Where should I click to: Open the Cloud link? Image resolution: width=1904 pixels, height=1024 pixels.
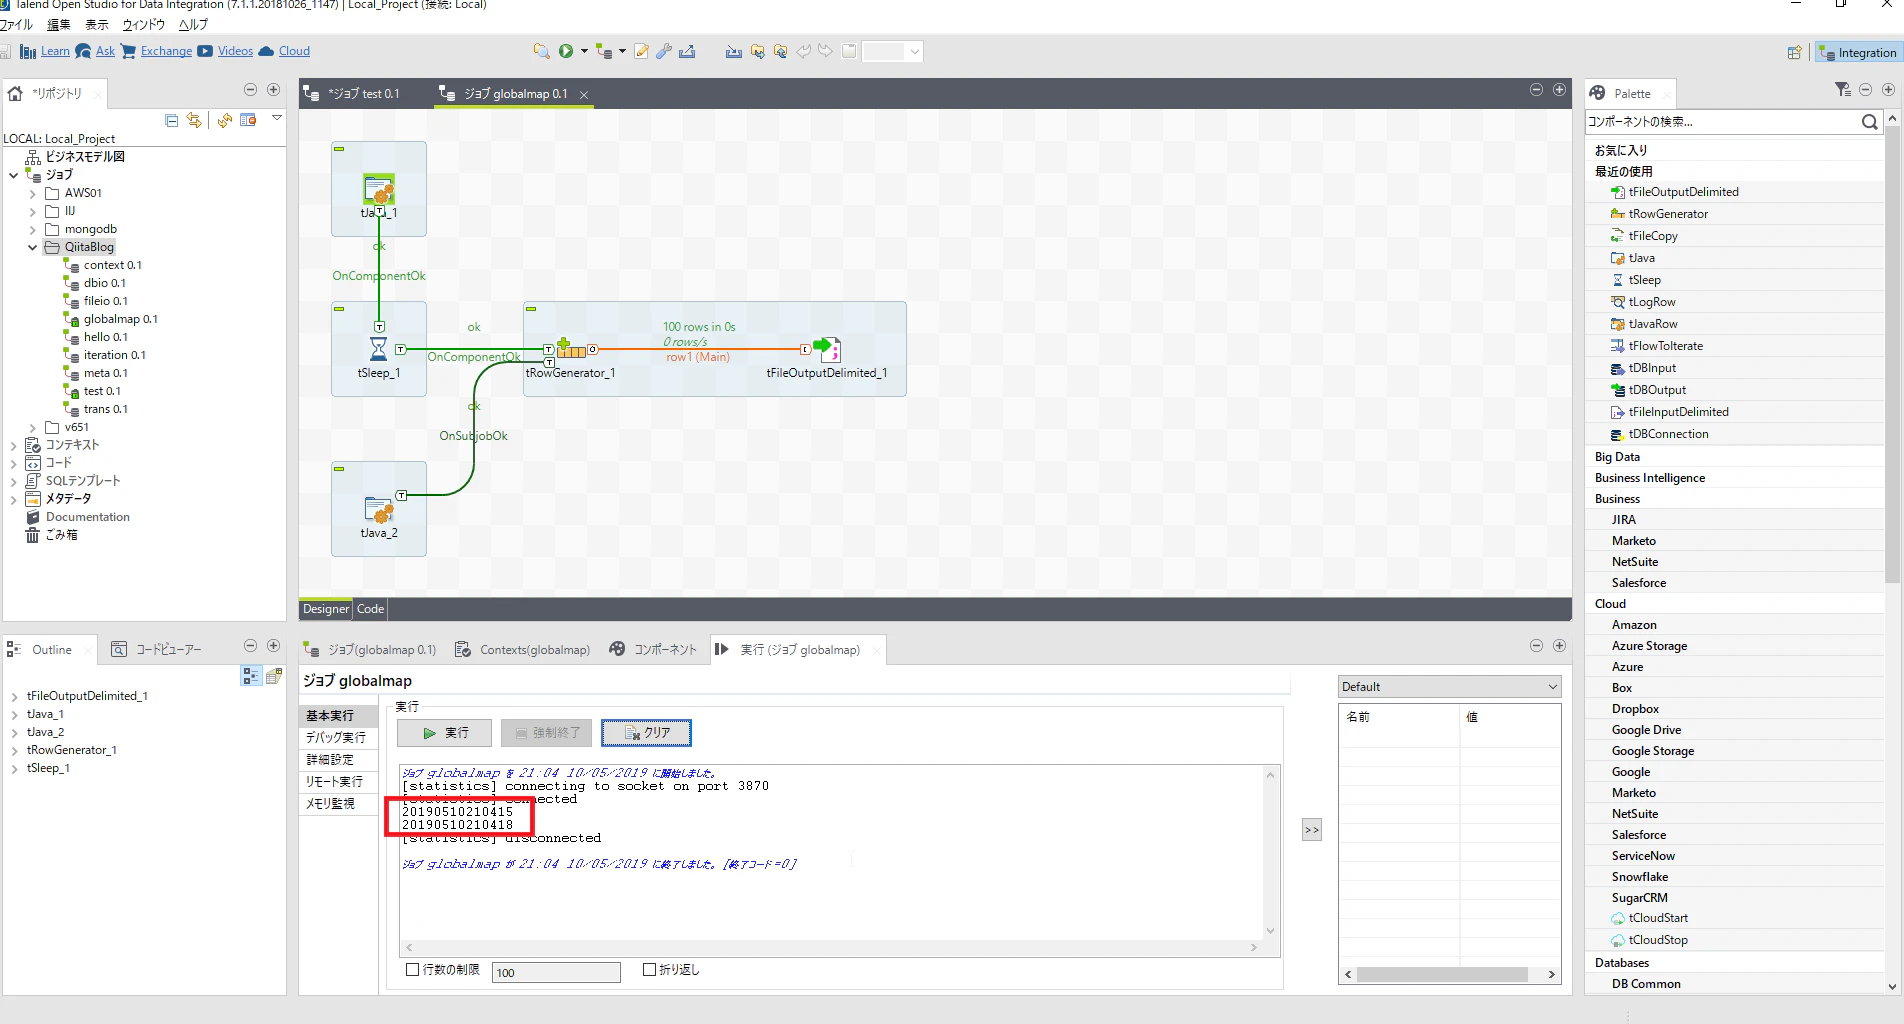294,51
